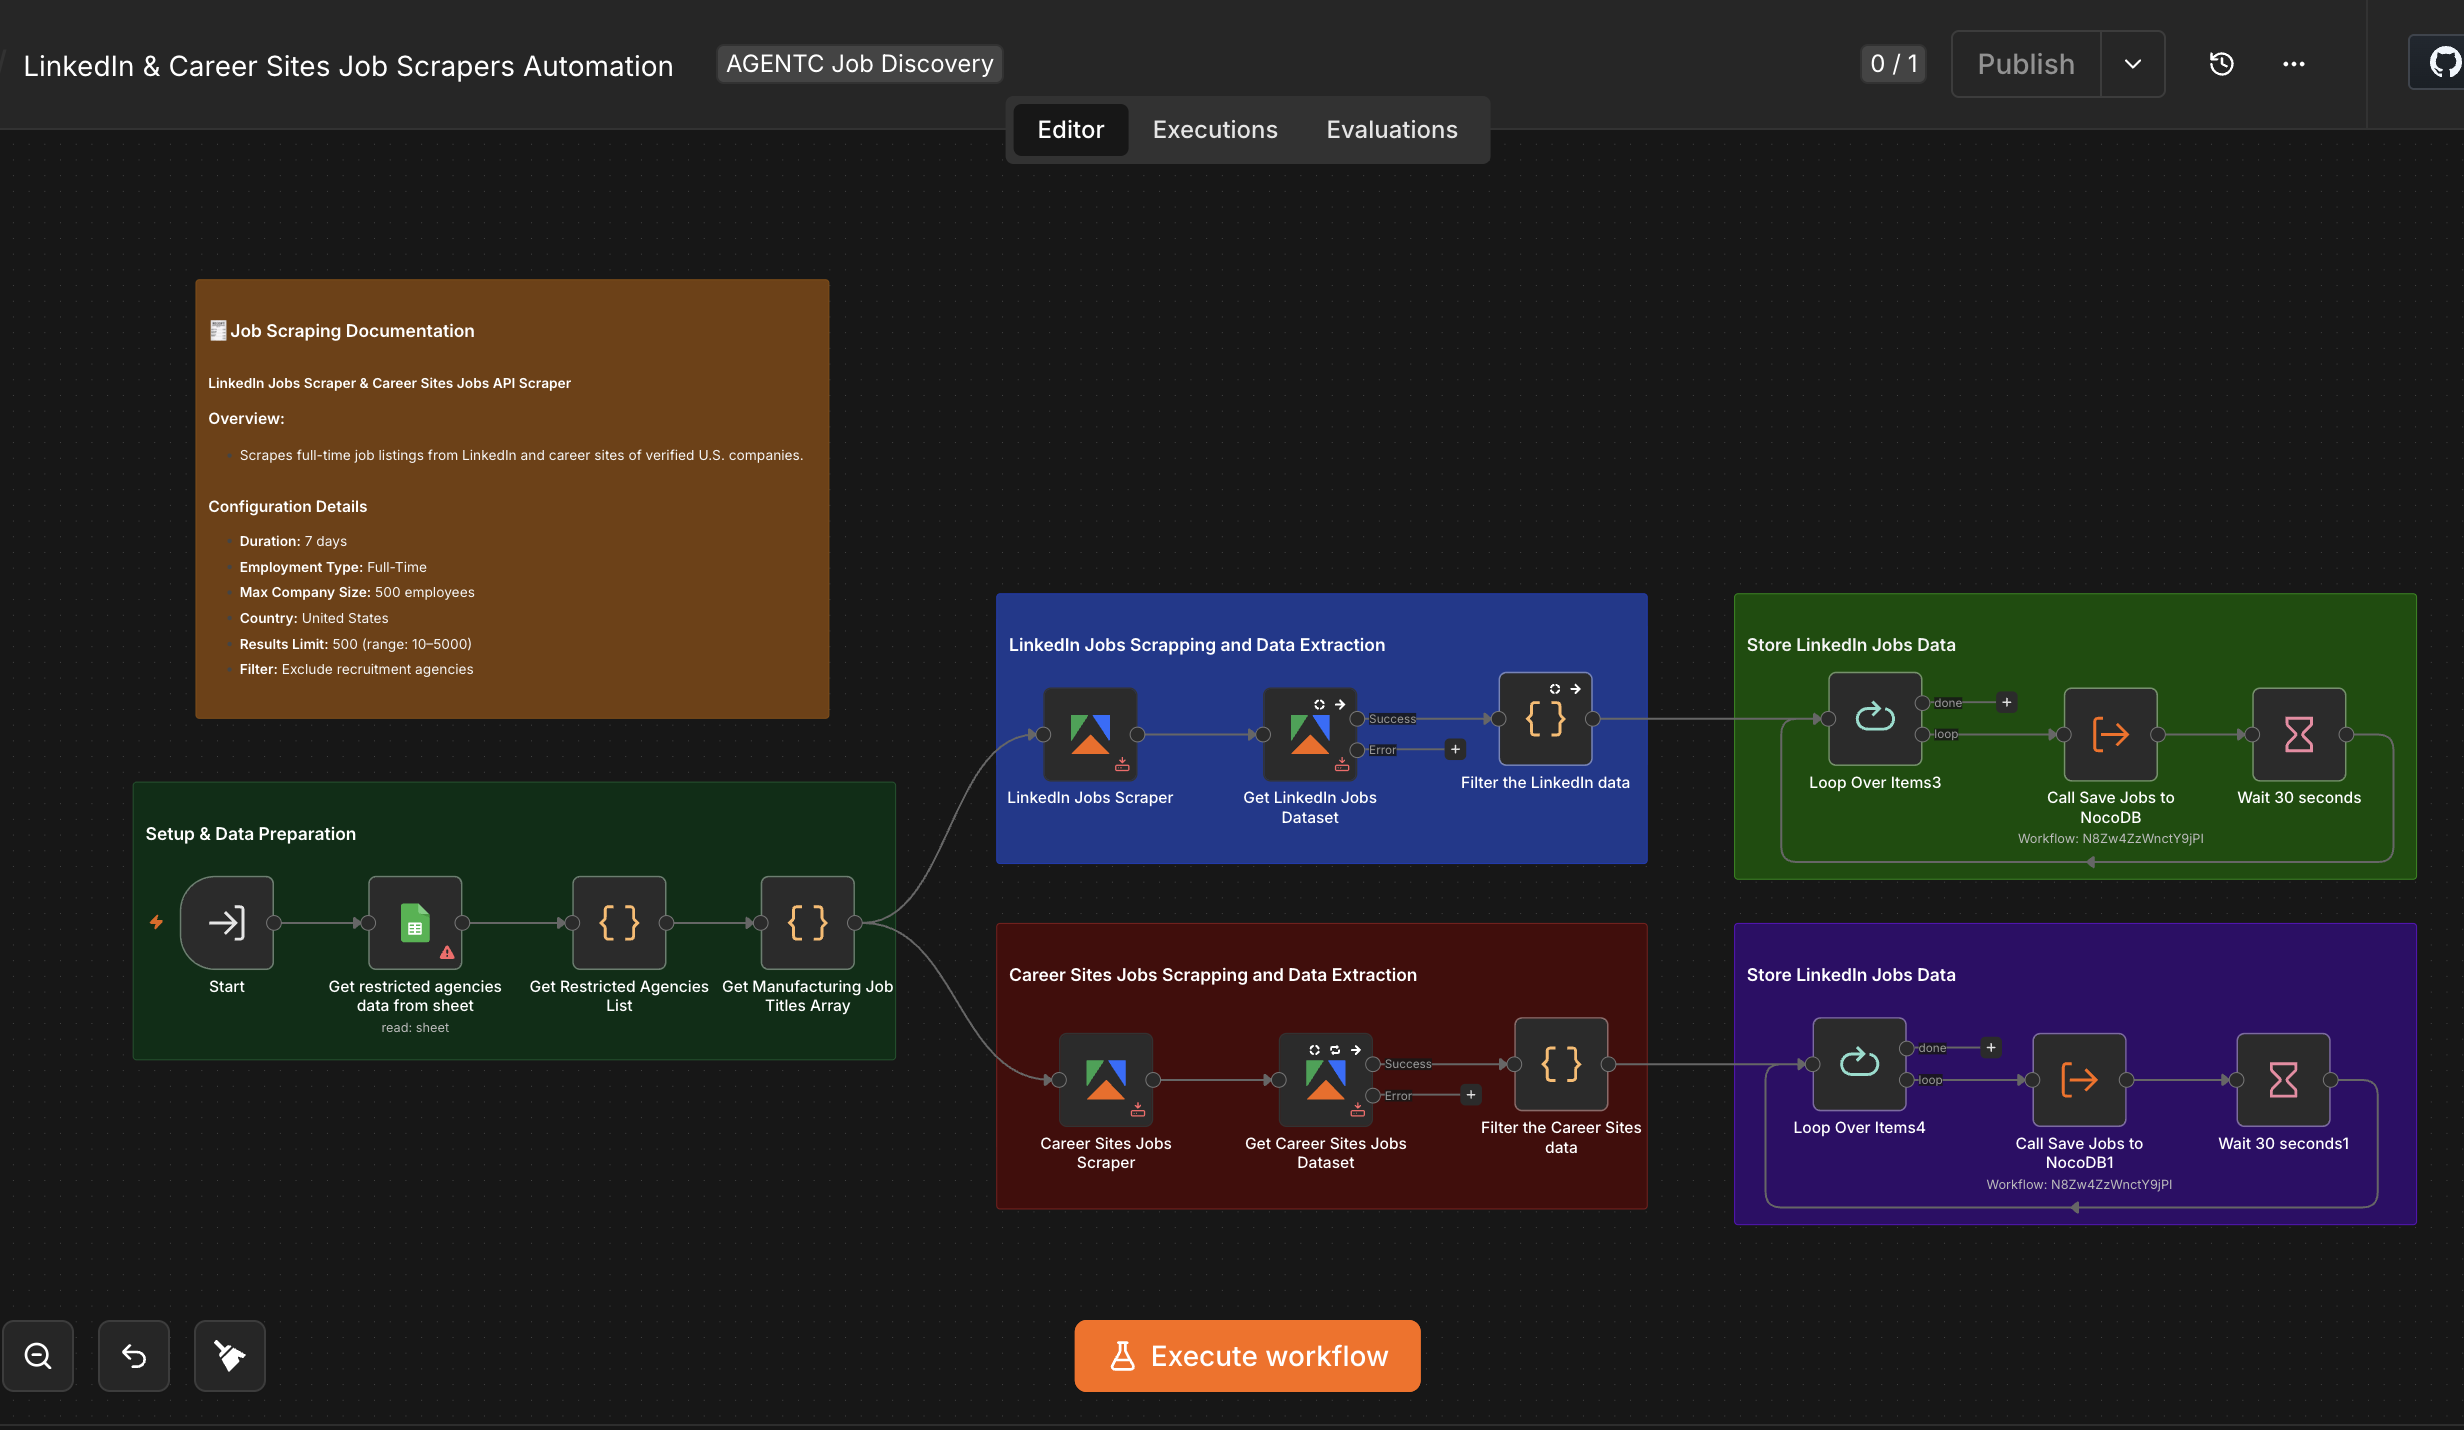Click the workflow title LinkedIn & Career Sites
The width and height of the screenshot is (2464, 1430).
(348, 66)
